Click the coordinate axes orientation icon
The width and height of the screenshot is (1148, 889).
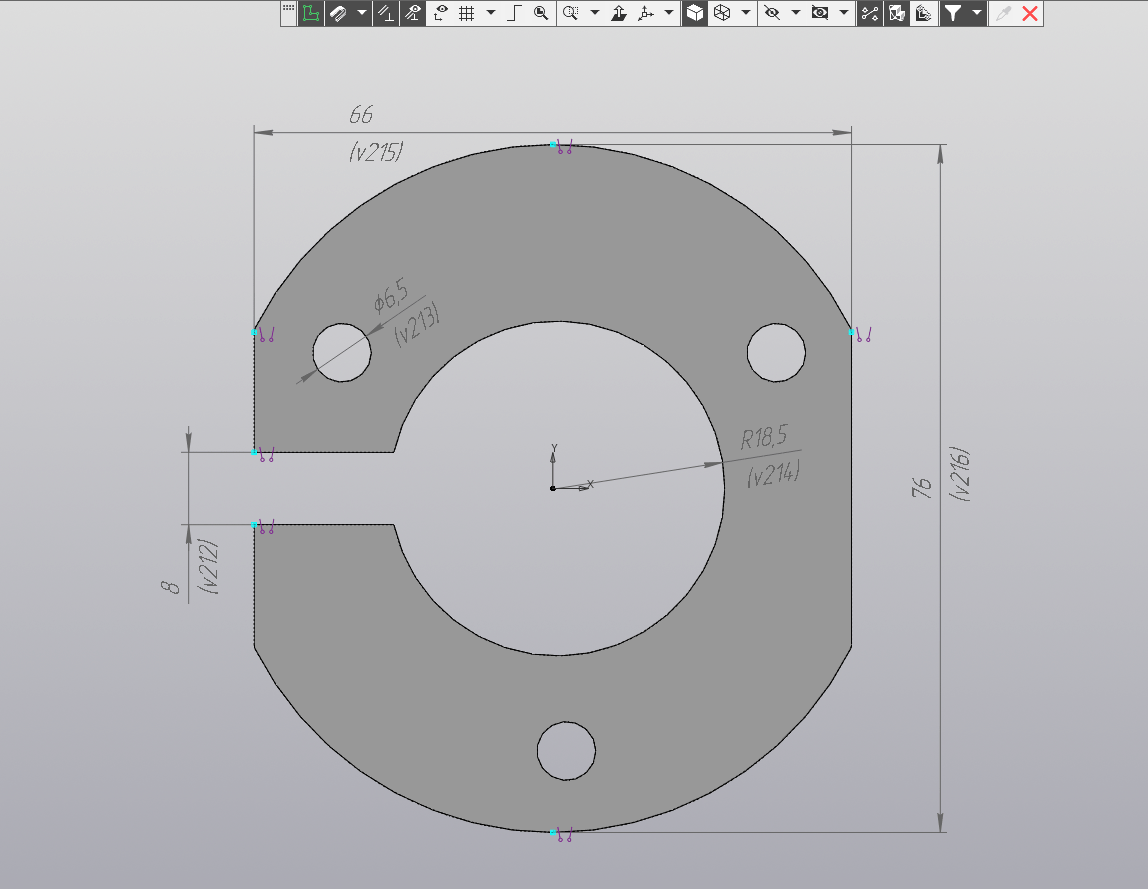(645, 13)
